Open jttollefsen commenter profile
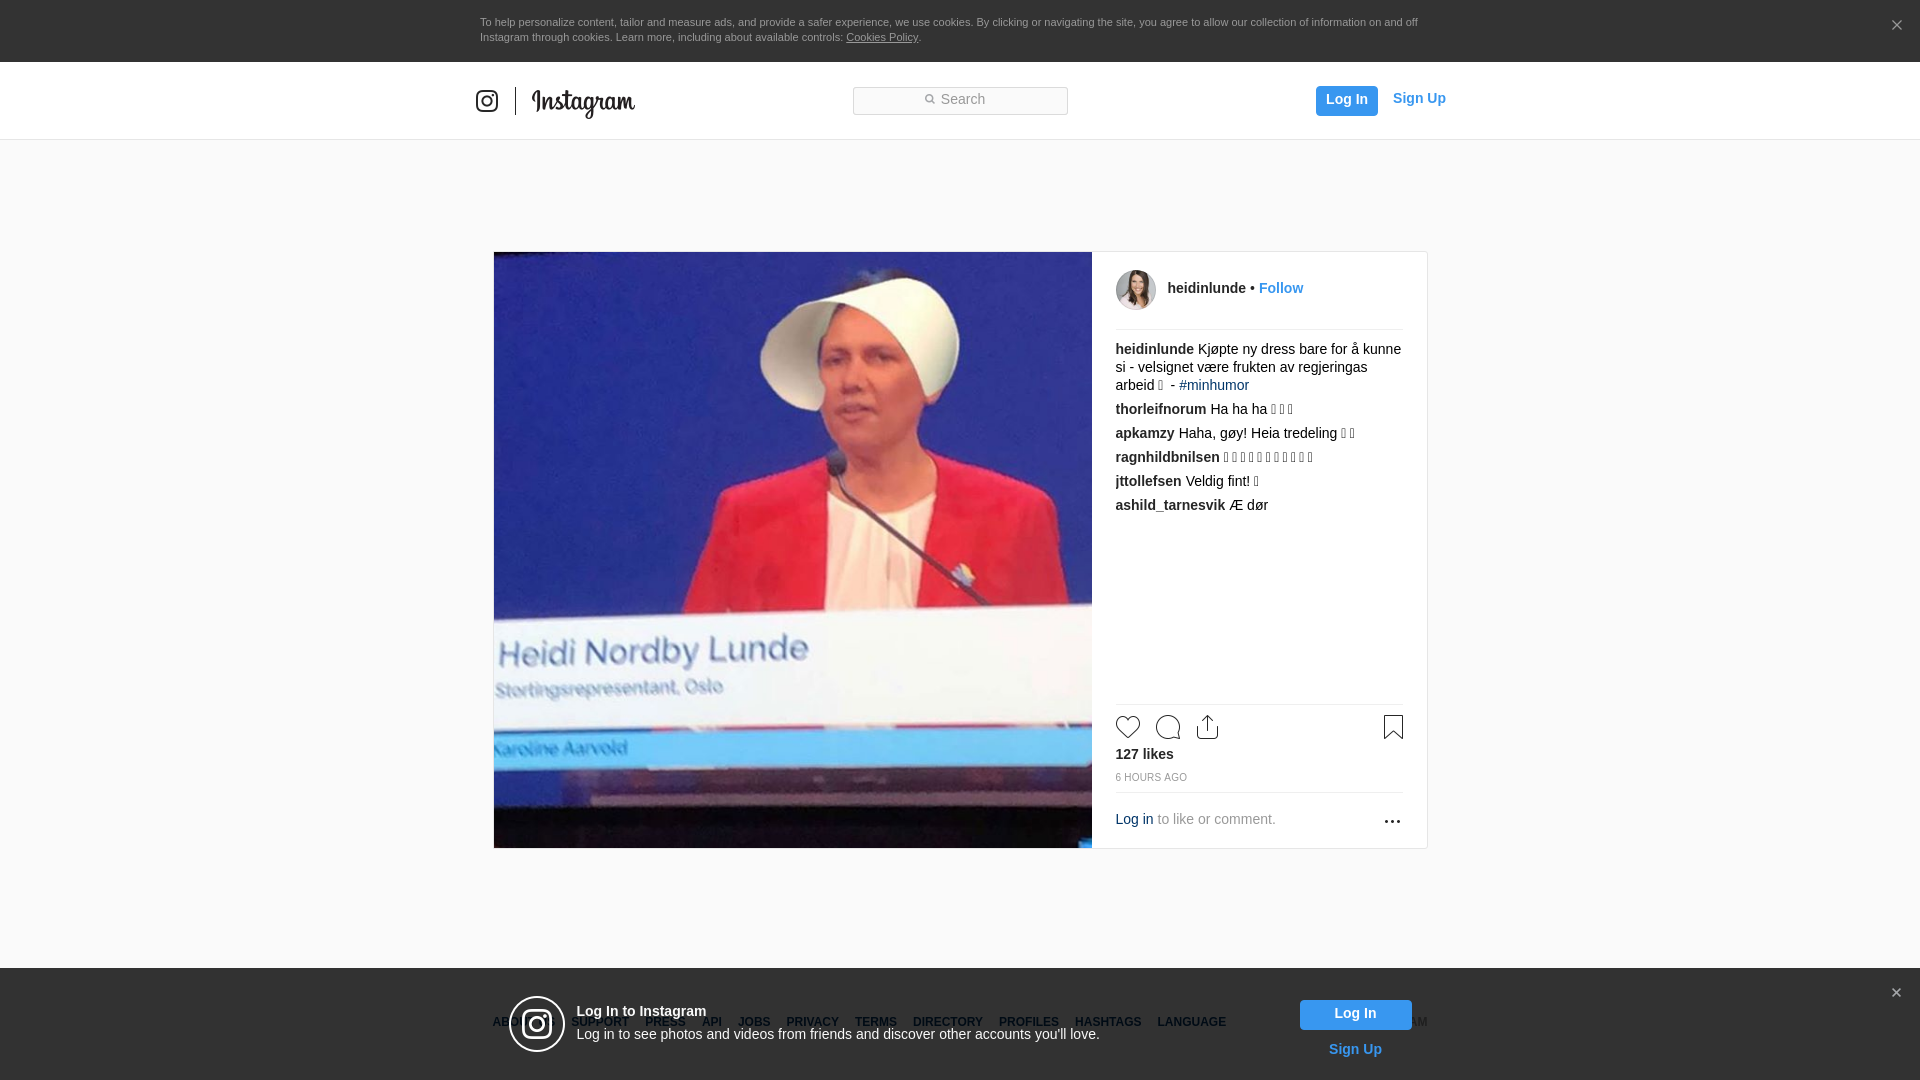Viewport: 1920px width, 1080px height. 1148,481
